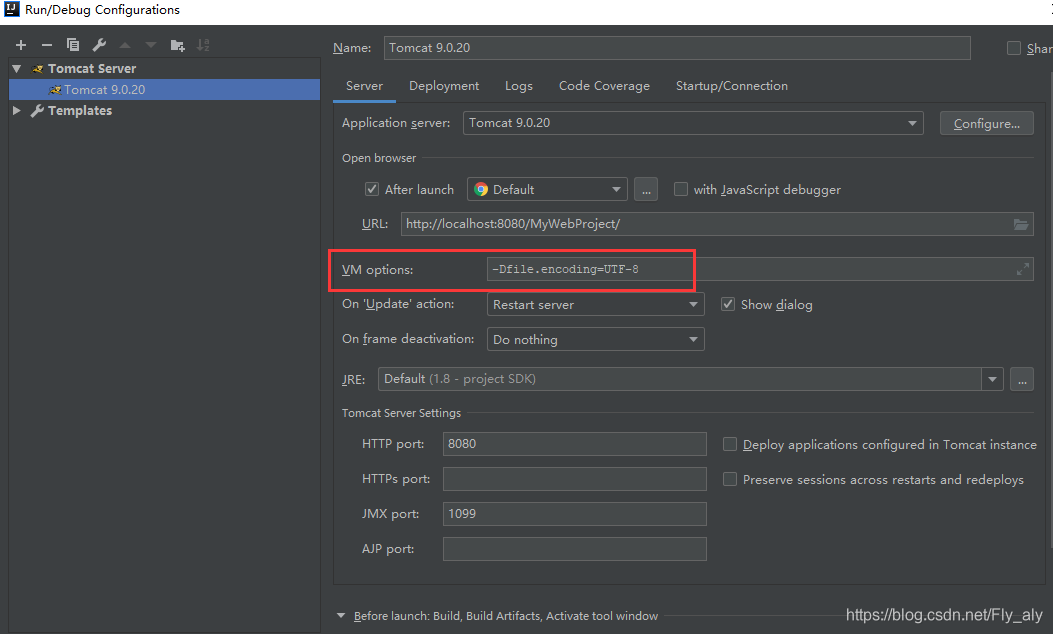Select the Templates label in tree
The height and width of the screenshot is (634, 1053).
tap(80, 111)
